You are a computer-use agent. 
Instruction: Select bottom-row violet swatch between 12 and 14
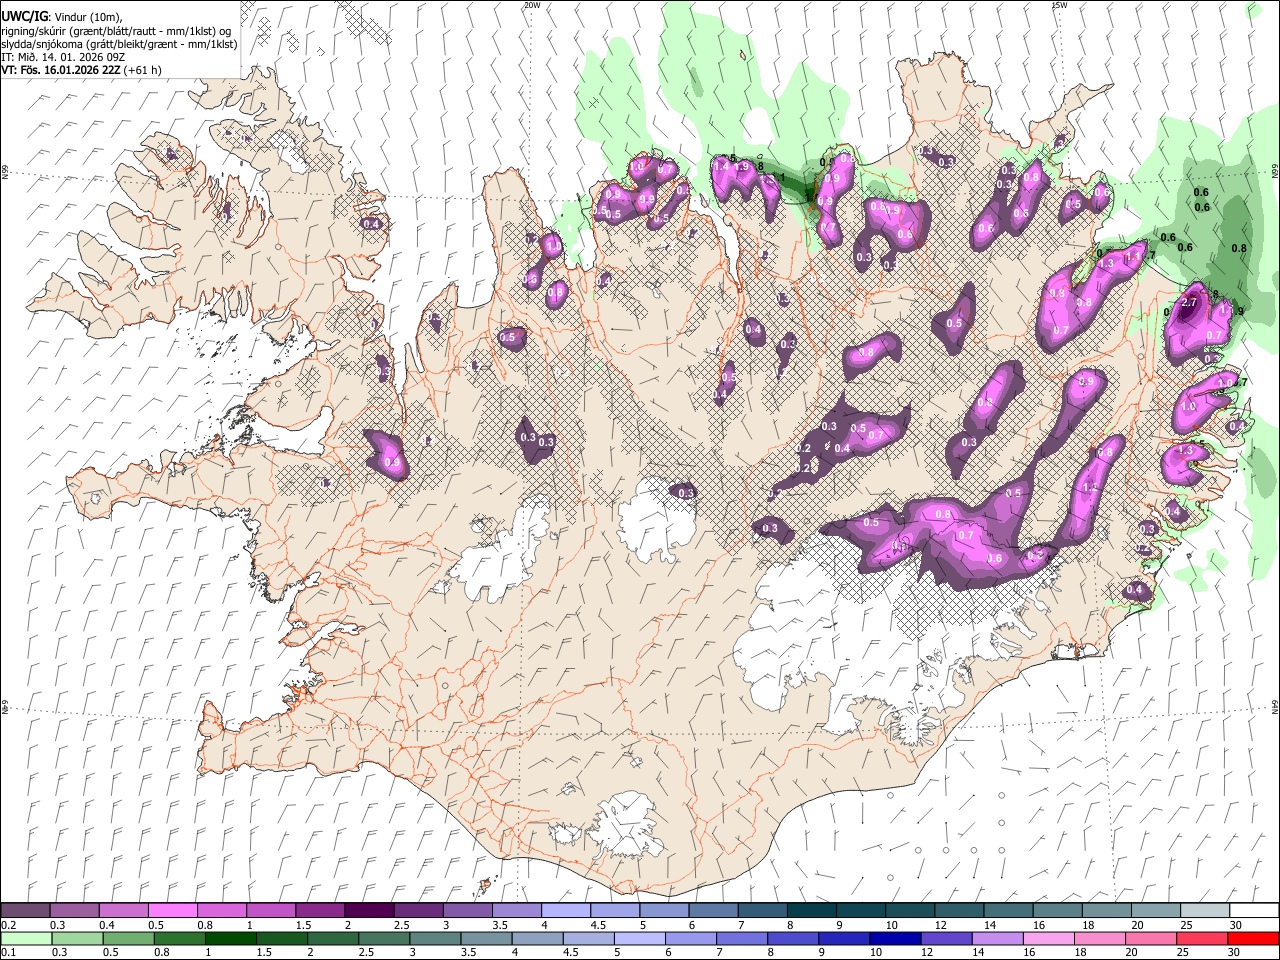(x=946, y=938)
